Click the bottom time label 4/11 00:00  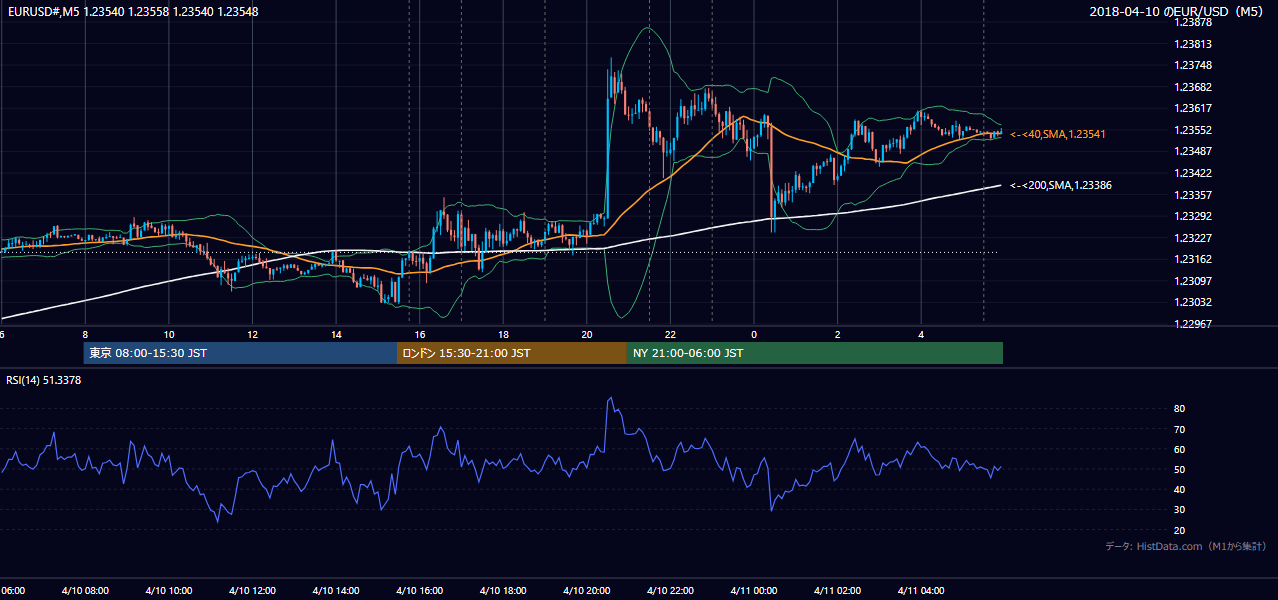pyautogui.click(x=753, y=591)
